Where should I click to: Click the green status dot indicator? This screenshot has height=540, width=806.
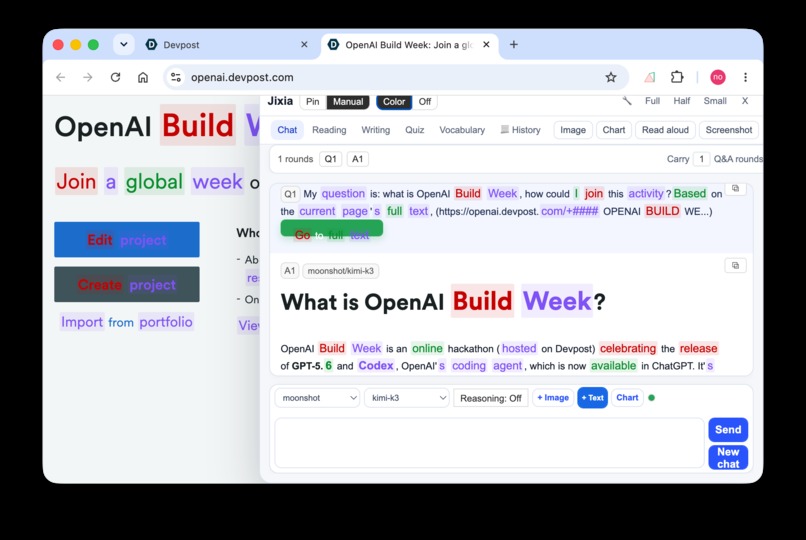(x=652, y=398)
